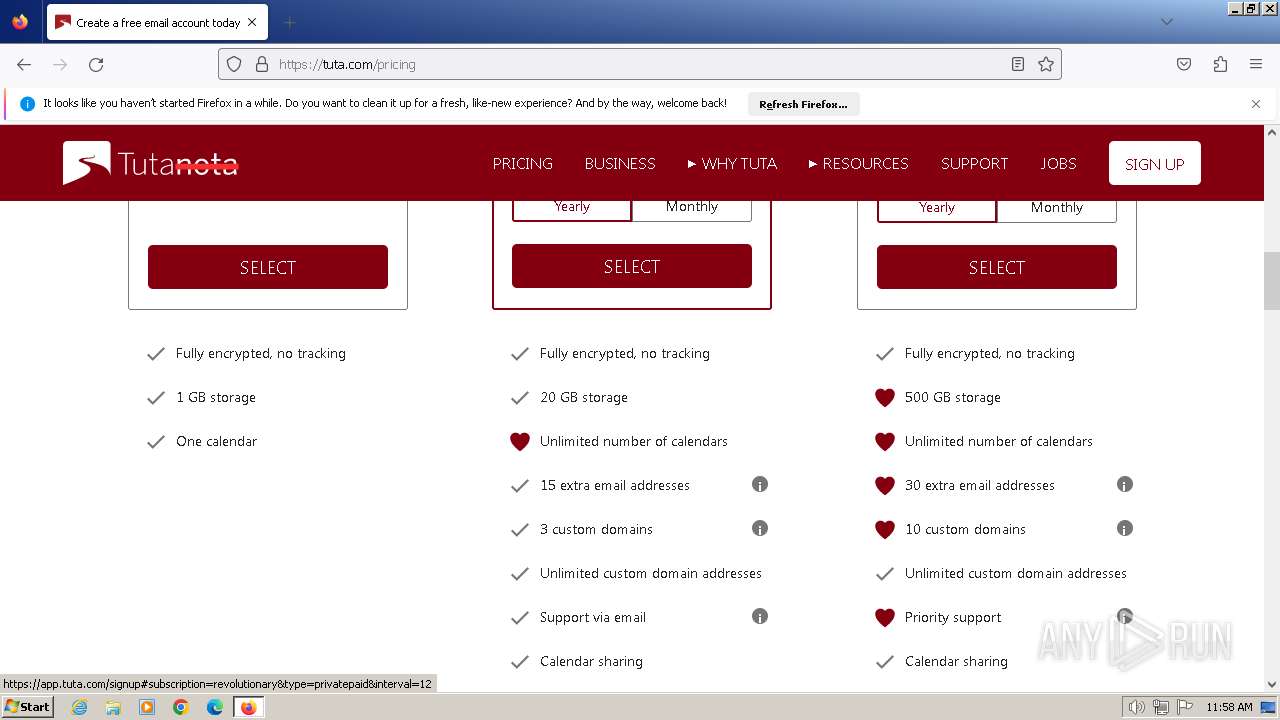This screenshot has height=720, width=1280.
Task: Info icon for 30 extra email addresses
Action: [1125, 484]
